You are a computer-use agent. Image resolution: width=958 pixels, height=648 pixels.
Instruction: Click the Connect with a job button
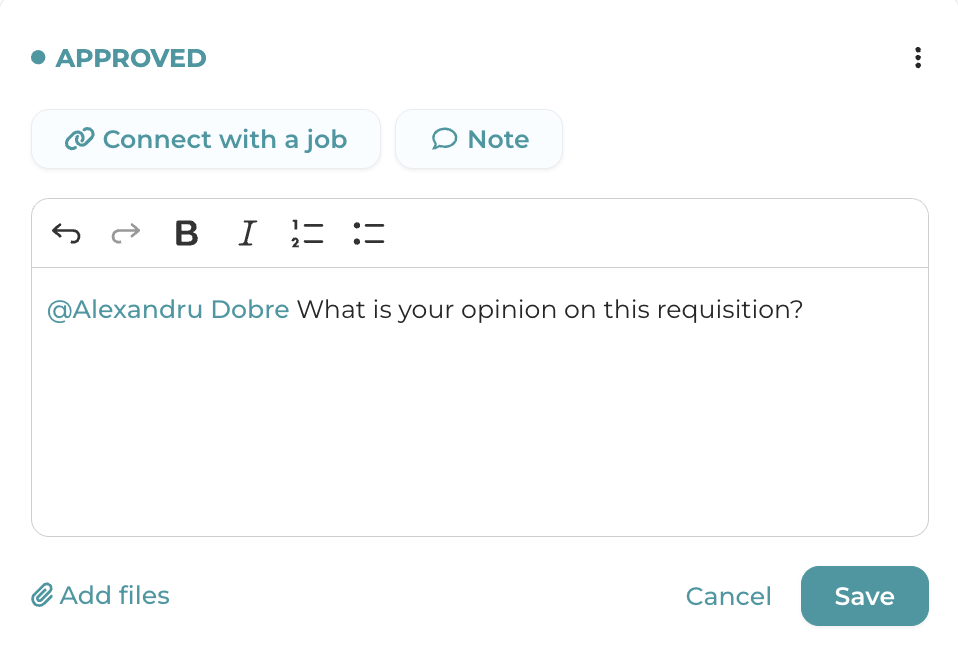click(206, 139)
